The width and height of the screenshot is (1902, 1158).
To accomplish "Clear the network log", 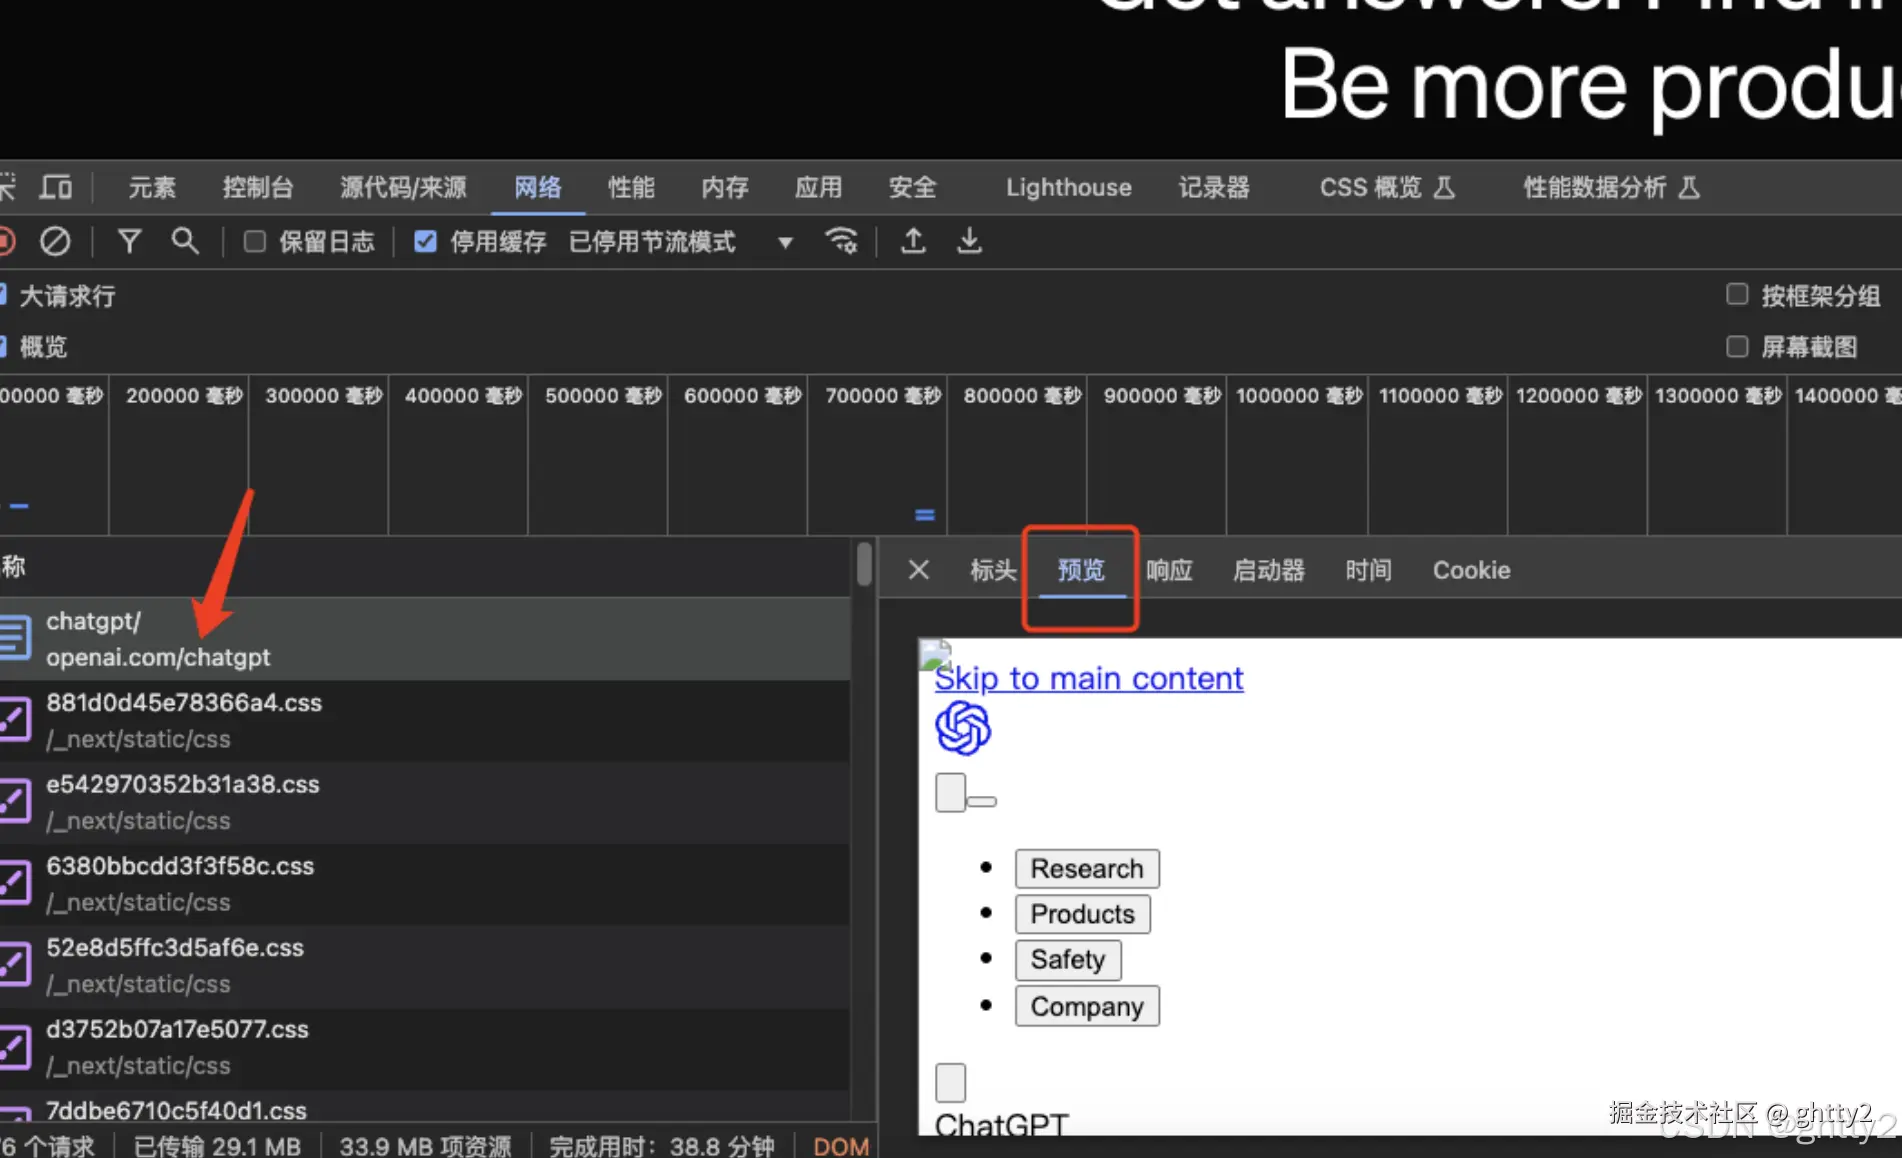I will pyautogui.click(x=55, y=241).
